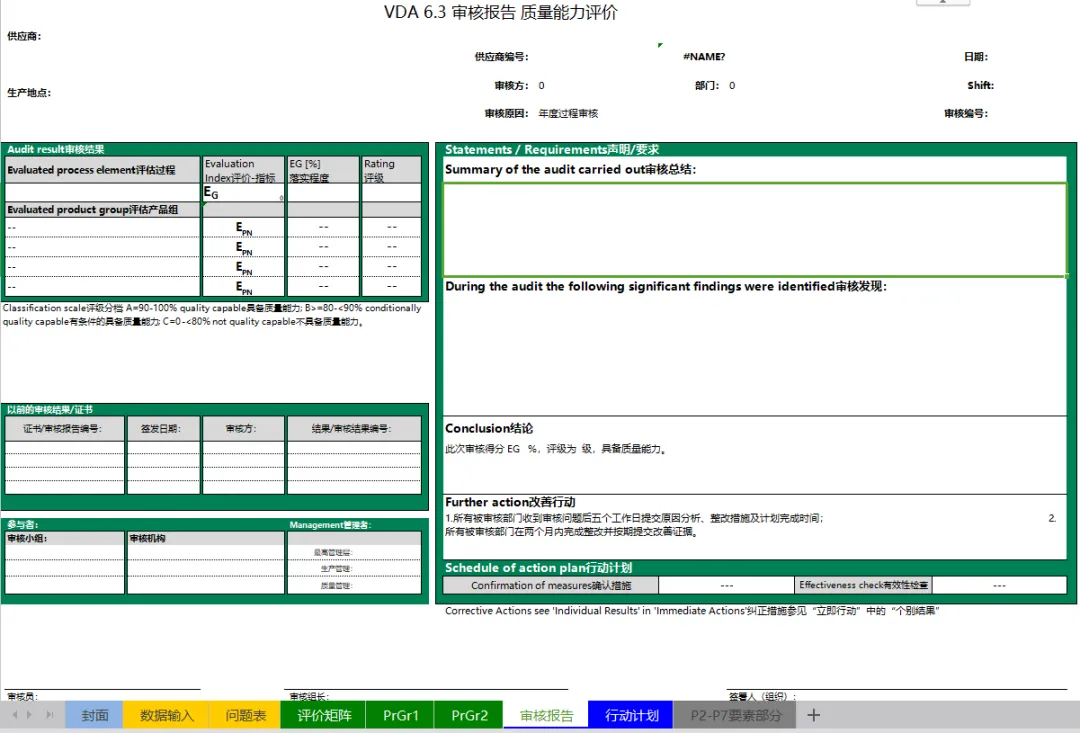This screenshot has width=1080, height=733.
Task: Open the PrGr2 sheet tab
Action: point(469,715)
